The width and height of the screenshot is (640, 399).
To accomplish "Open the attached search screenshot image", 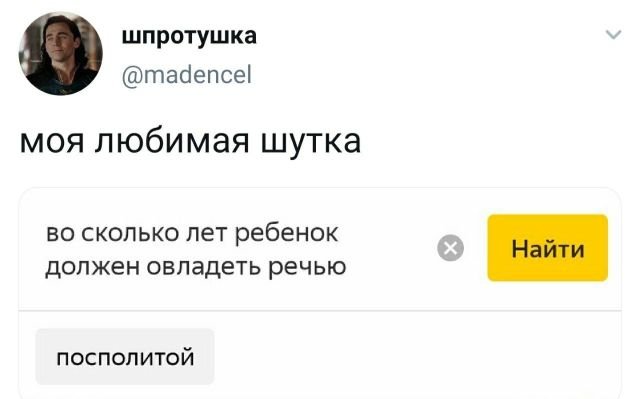I will (320, 293).
